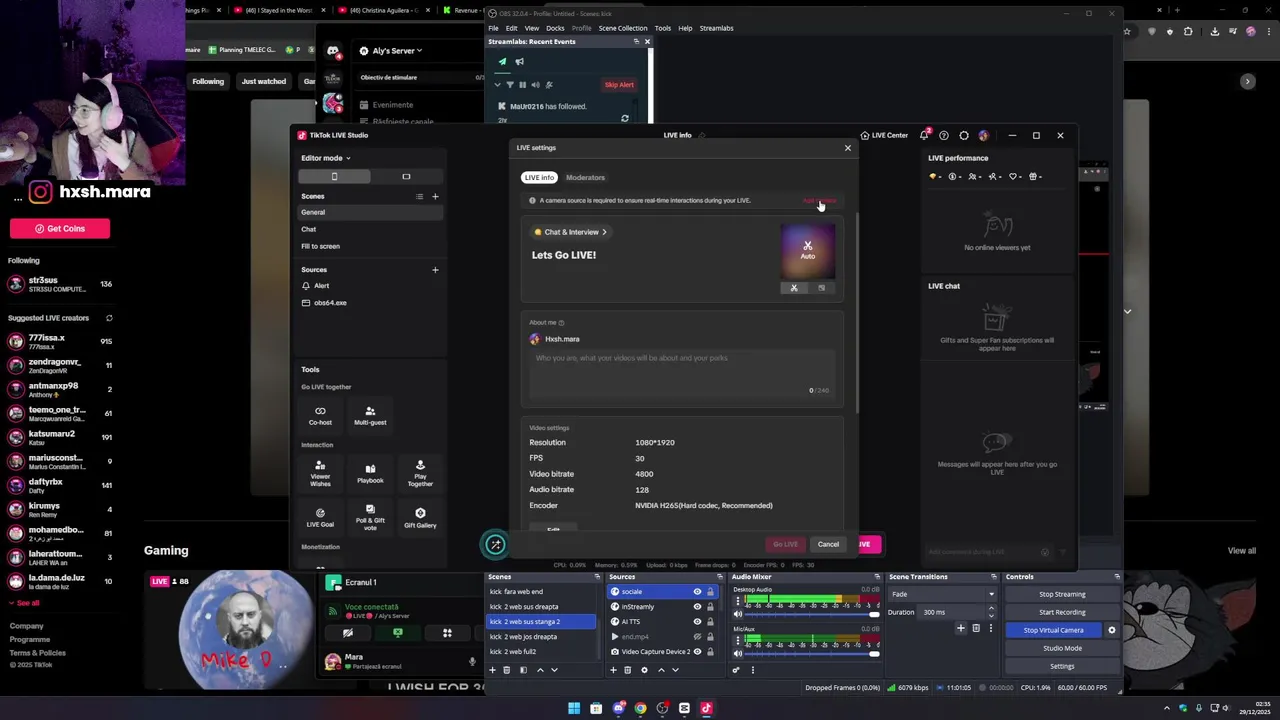Screen dimensions: 1280x720
Task: Click the magic wand floating button
Action: [x=495, y=544]
